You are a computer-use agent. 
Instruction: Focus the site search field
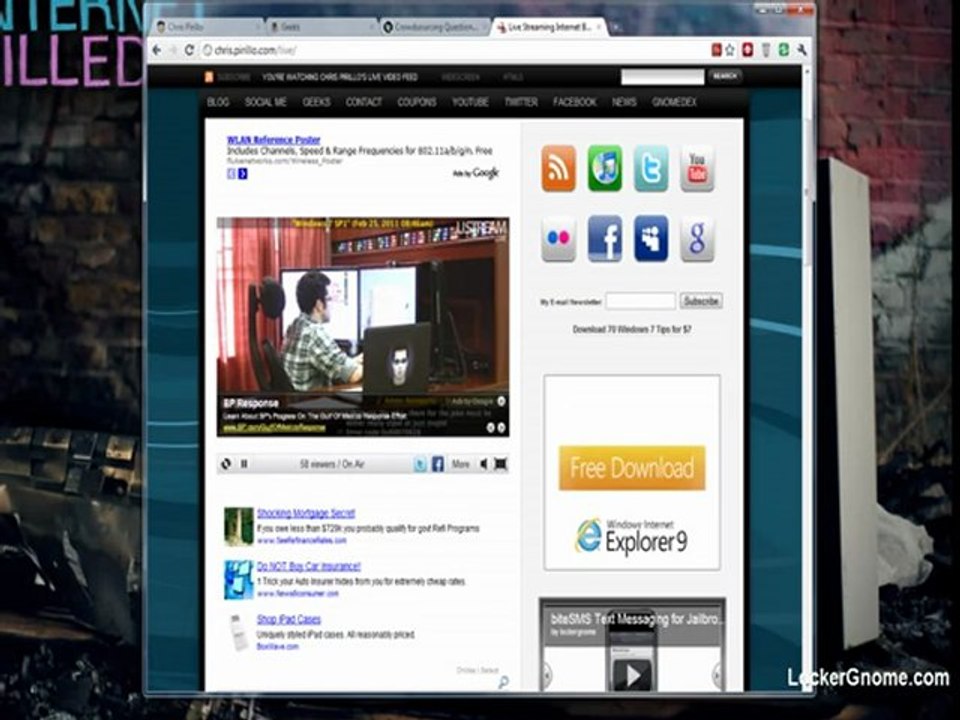(662, 77)
